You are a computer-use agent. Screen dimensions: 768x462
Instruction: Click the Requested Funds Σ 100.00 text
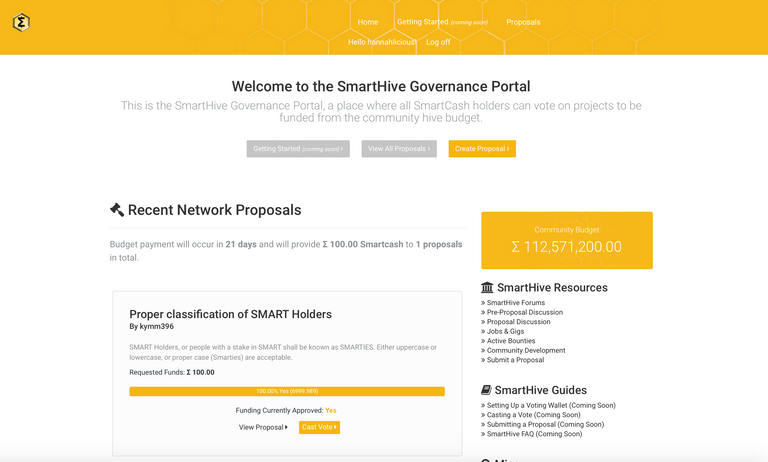[172, 372]
